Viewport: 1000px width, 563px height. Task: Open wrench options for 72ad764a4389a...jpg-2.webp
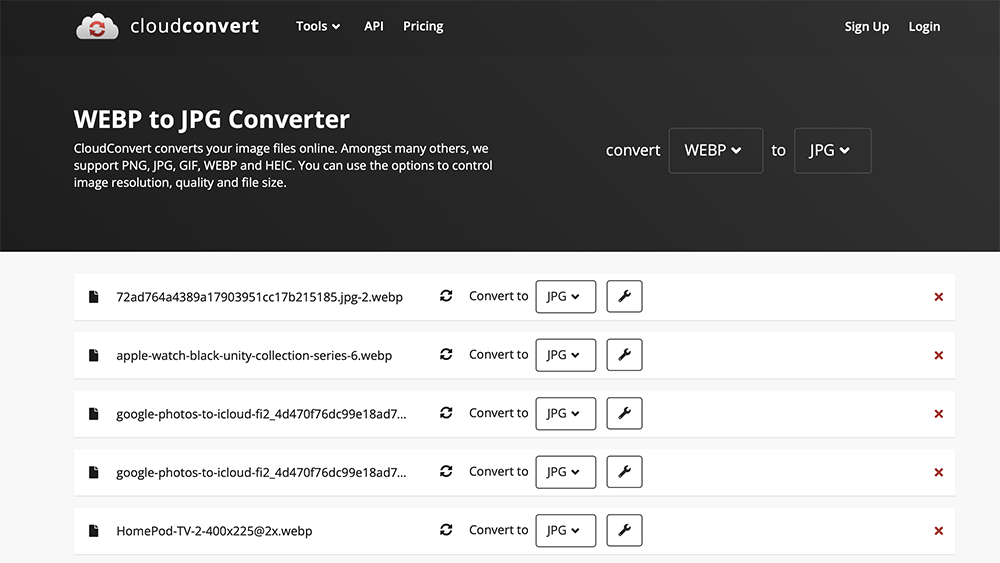pos(624,296)
